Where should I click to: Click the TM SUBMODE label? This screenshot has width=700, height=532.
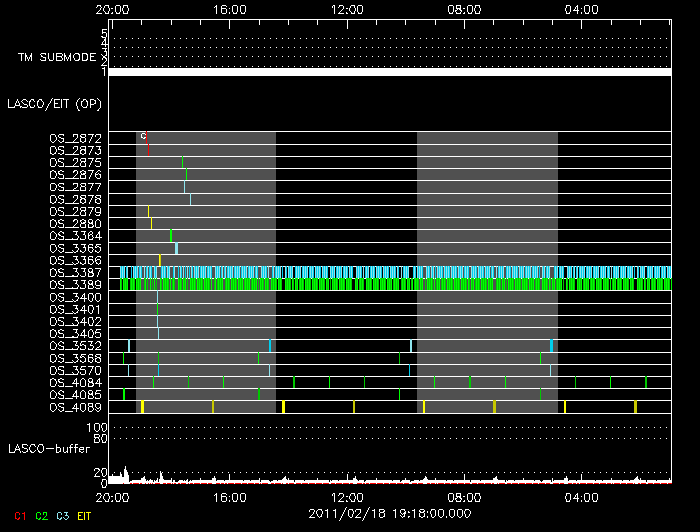coord(57,57)
